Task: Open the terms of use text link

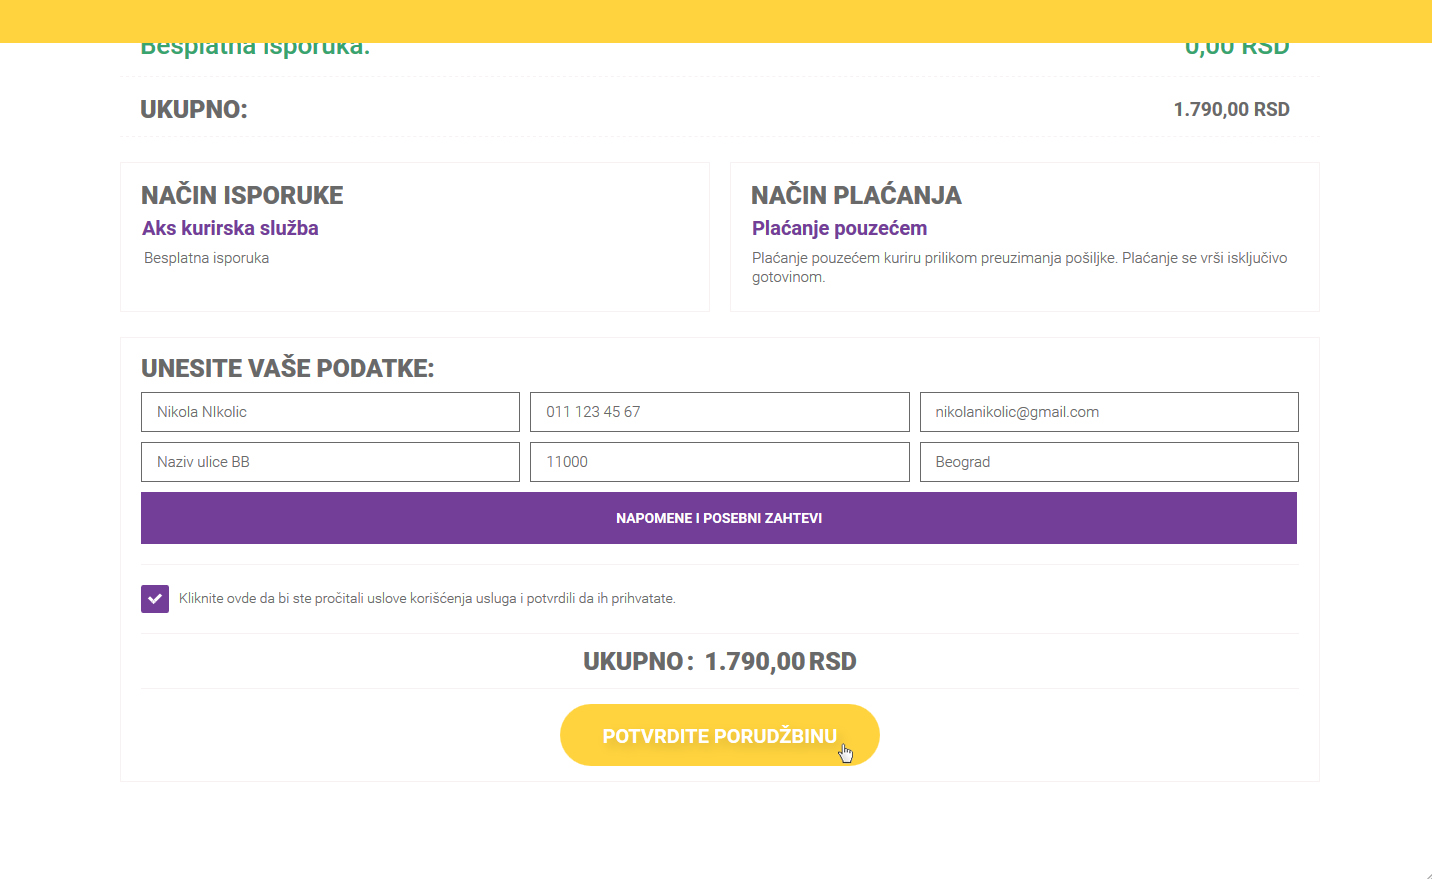Action: (427, 599)
